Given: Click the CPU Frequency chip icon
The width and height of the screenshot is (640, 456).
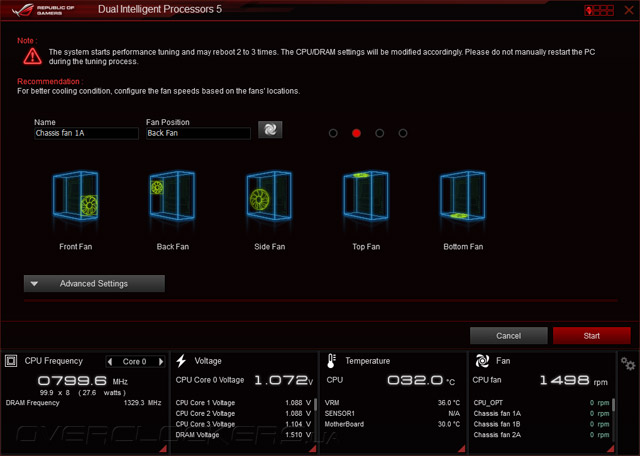Looking at the screenshot, I should tap(11, 361).
